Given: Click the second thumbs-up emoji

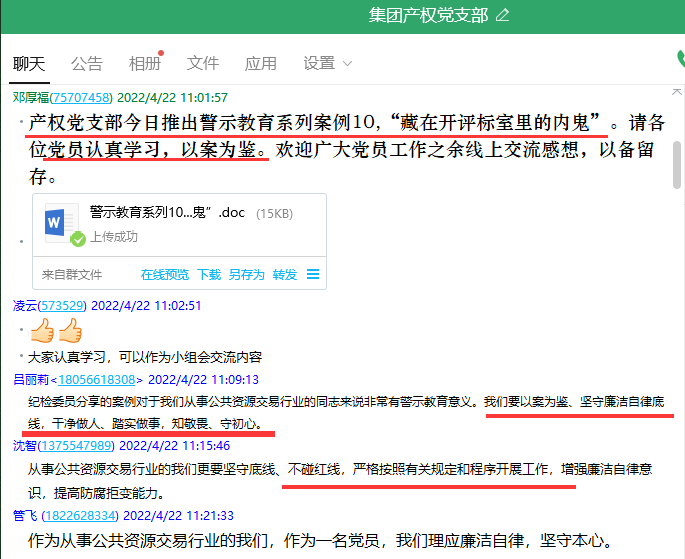Looking at the screenshot, I should 69,330.
